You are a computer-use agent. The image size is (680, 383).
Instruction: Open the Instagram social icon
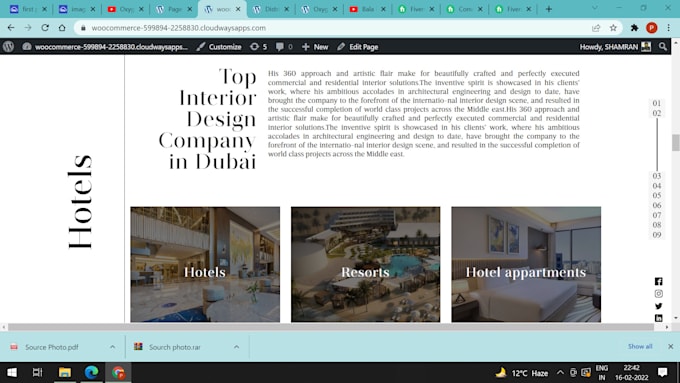click(658, 294)
